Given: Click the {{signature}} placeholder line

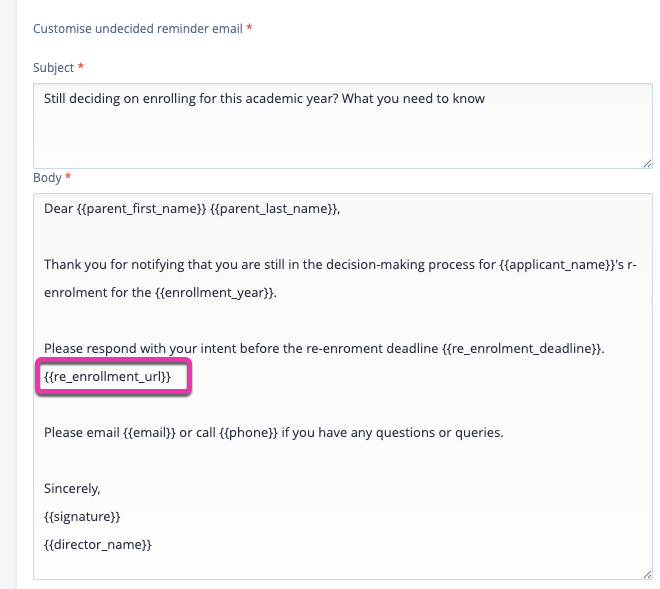Looking at the screenshot, I should point(82,517).
